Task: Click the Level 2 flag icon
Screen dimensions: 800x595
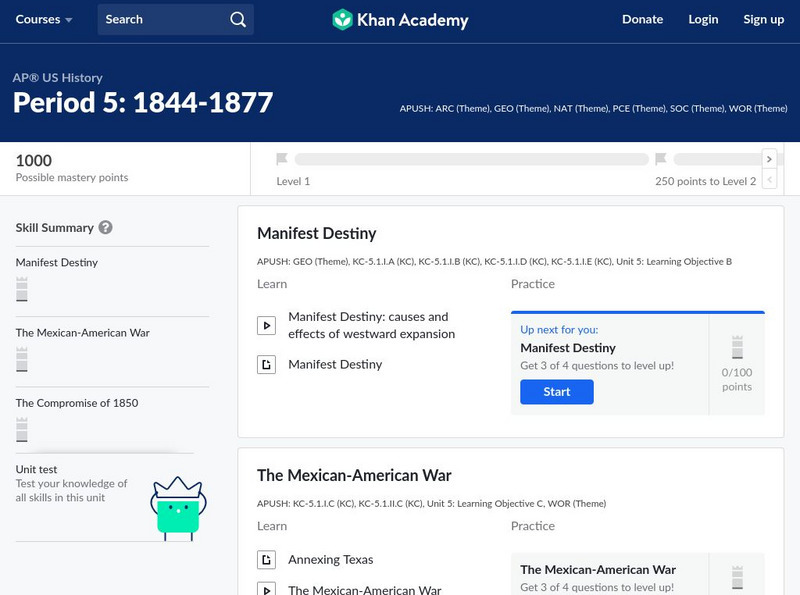Action: tap(661, 159)
